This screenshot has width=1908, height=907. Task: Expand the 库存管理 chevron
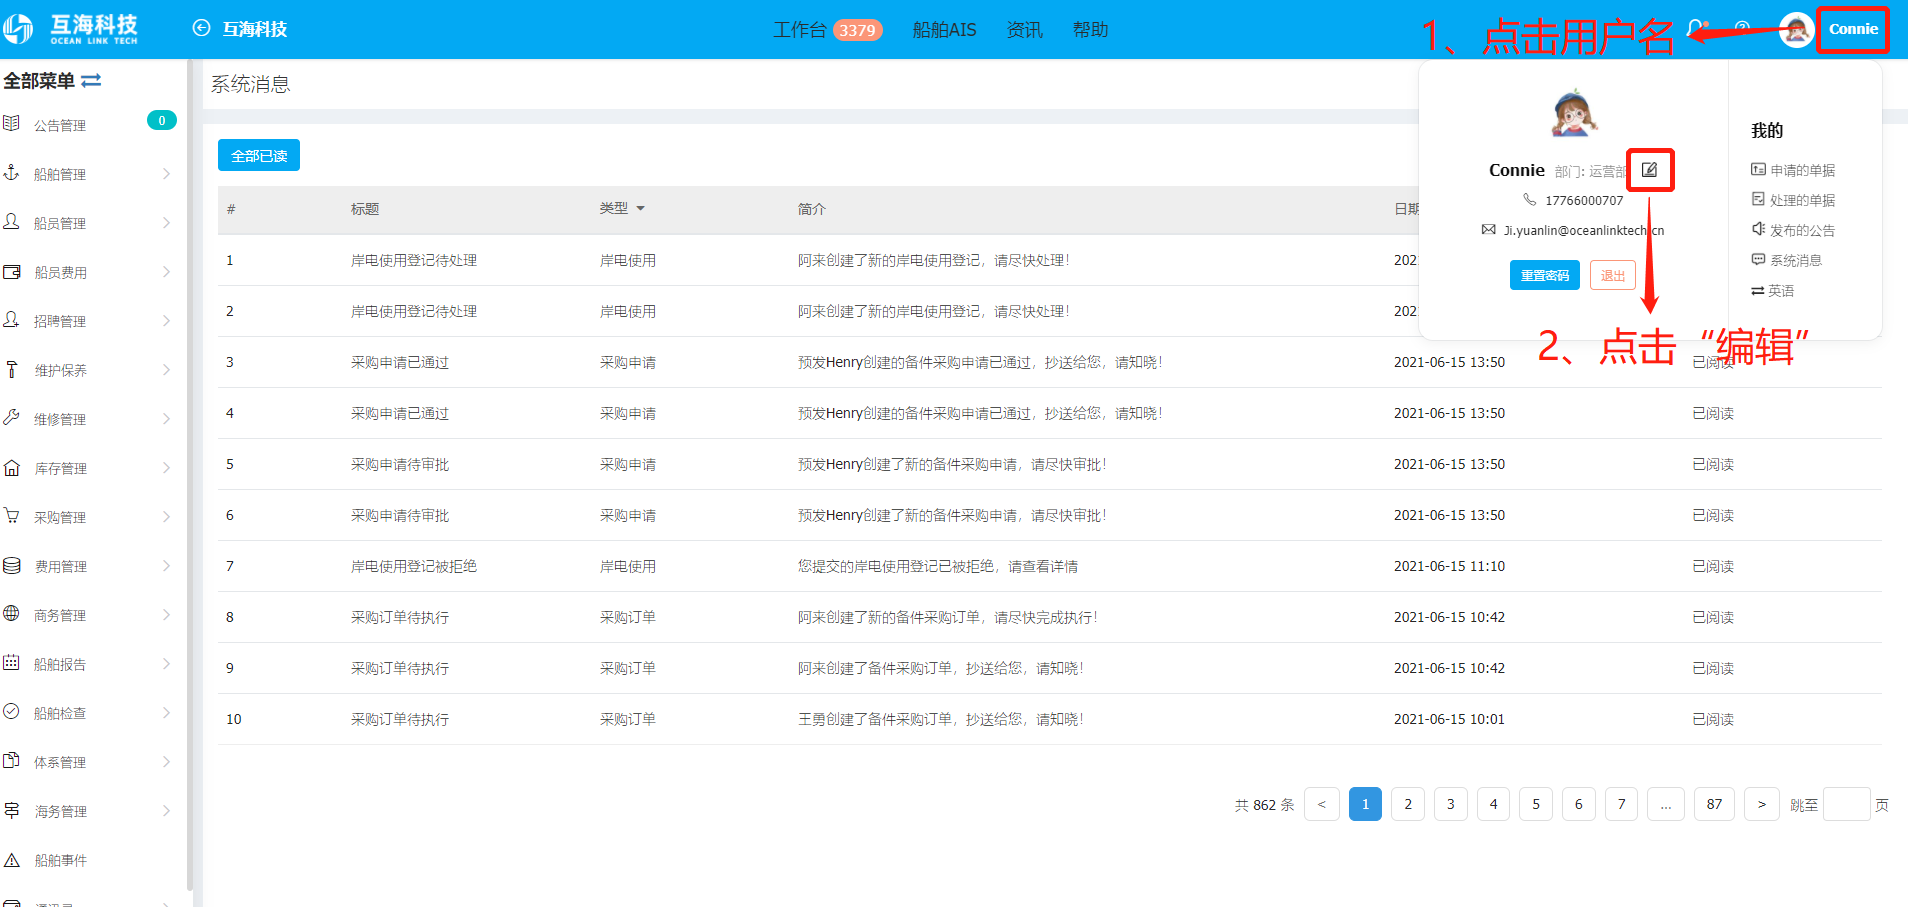(x=166, y=467)
